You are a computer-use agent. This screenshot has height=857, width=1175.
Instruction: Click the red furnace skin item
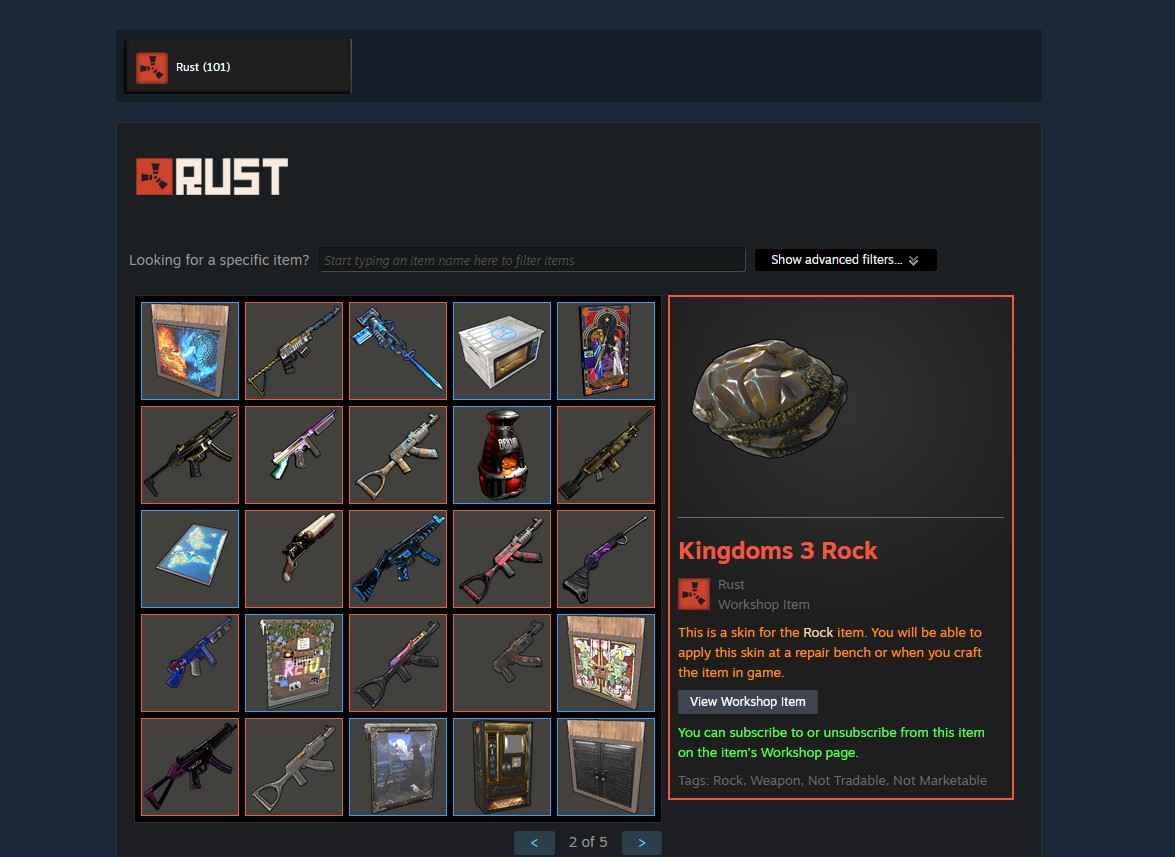point(502,455)
